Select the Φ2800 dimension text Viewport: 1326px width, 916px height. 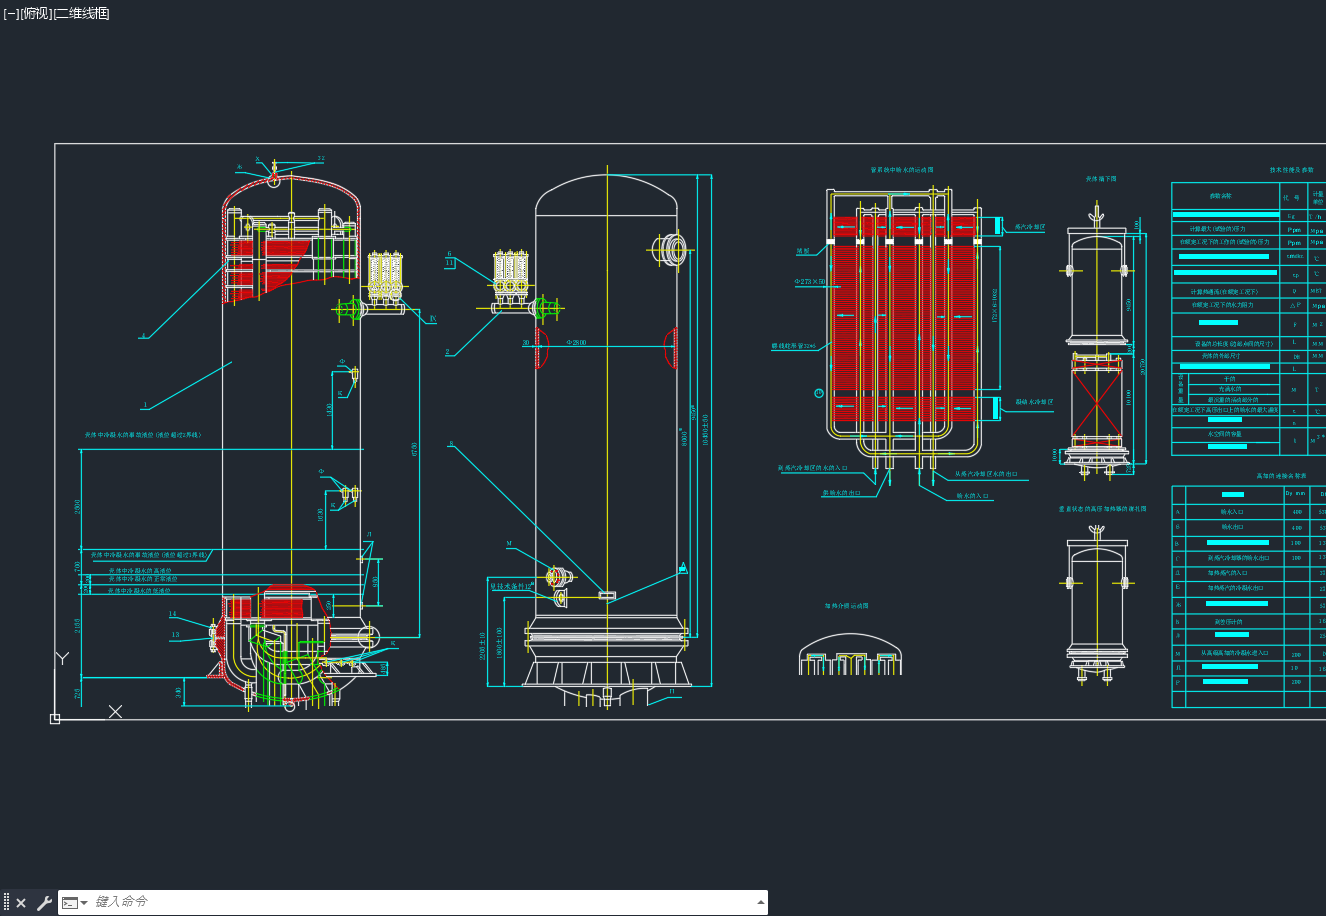tap(576, 342)
